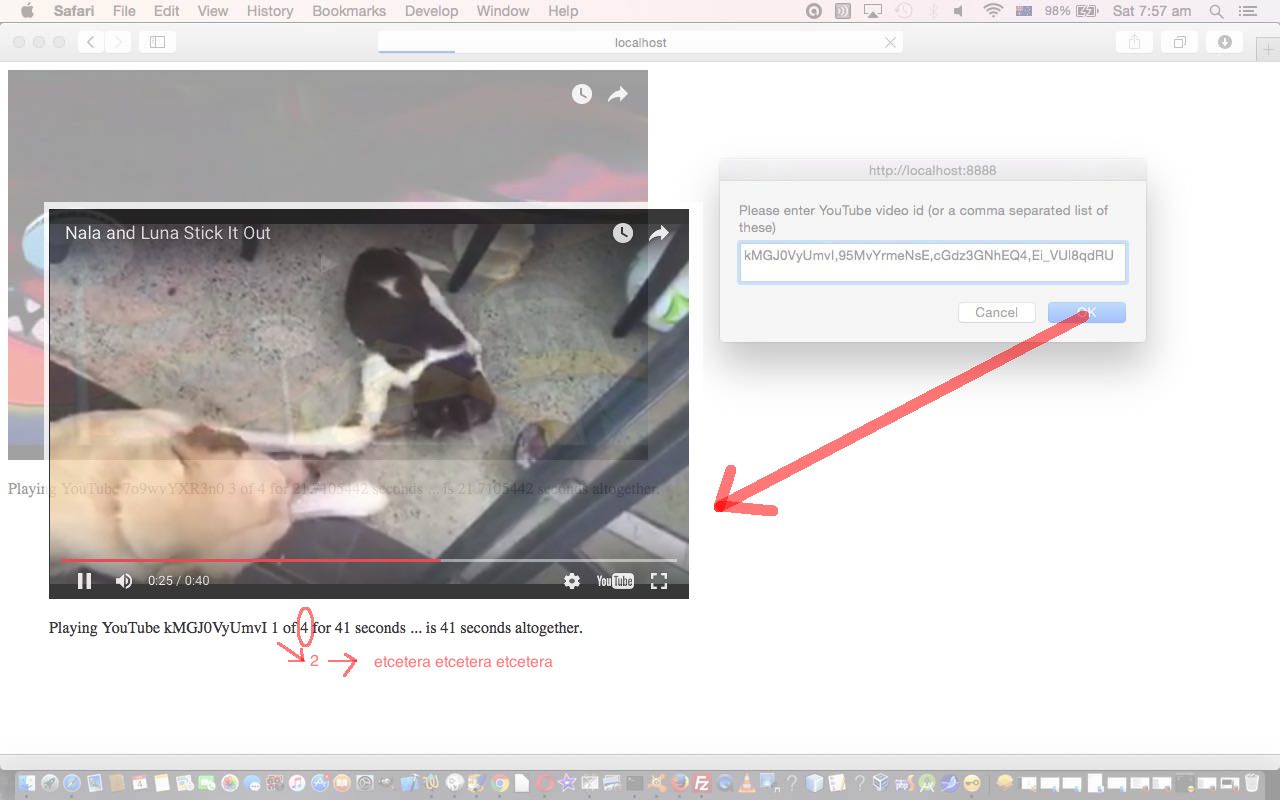Open the Time Machine status menu
This screenshot has width=1280, height=800.
[903, 11]
